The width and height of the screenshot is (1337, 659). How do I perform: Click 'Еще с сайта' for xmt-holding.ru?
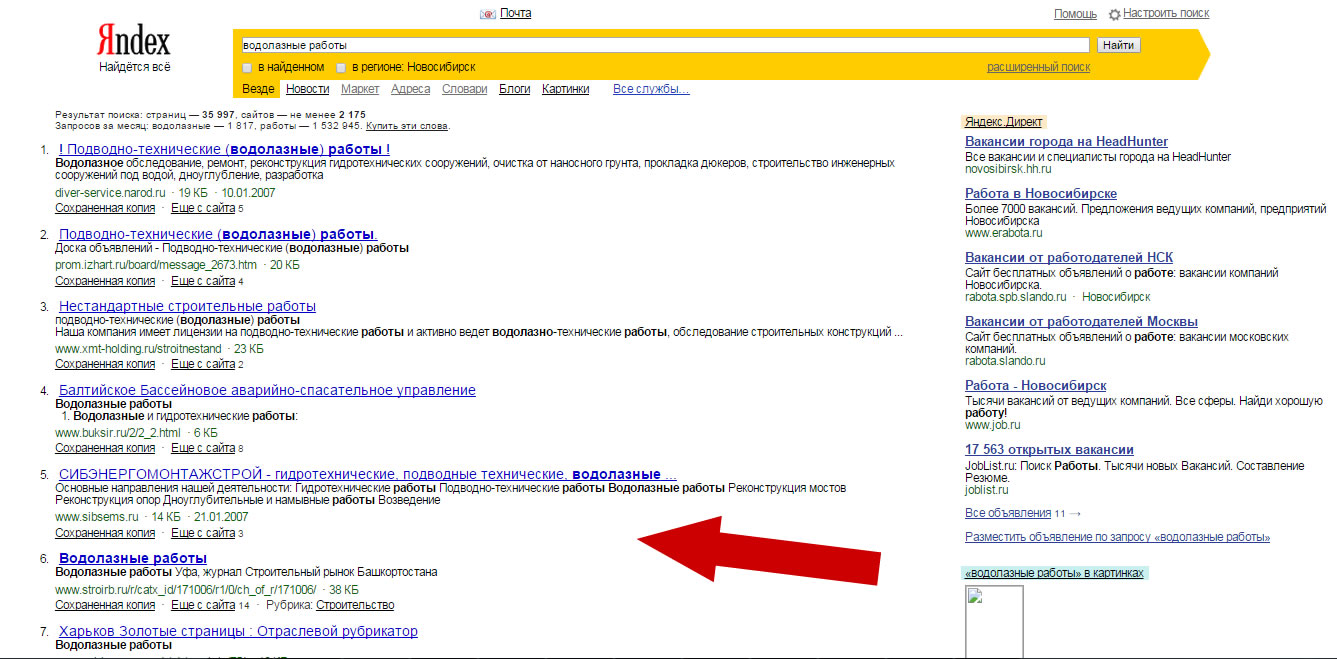tap(203, 364)
